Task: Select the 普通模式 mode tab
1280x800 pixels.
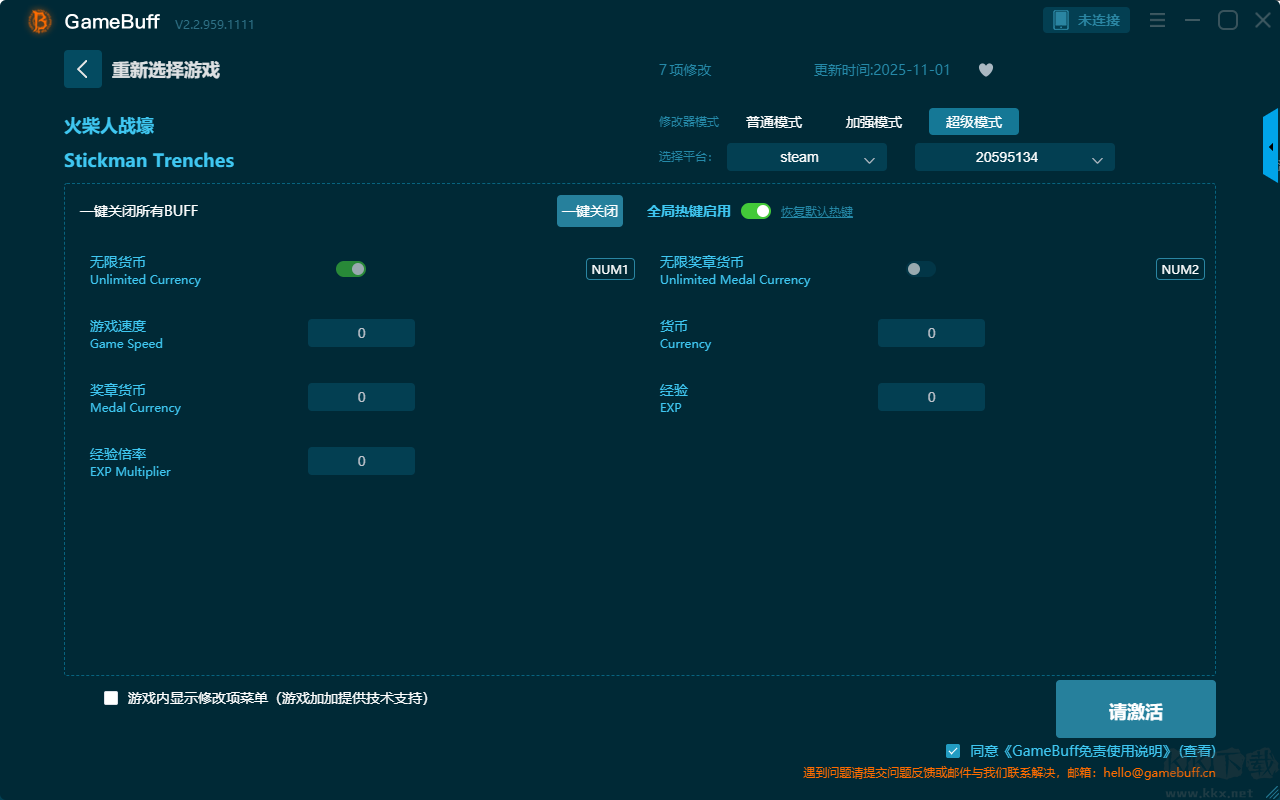Action: point(774,122)
